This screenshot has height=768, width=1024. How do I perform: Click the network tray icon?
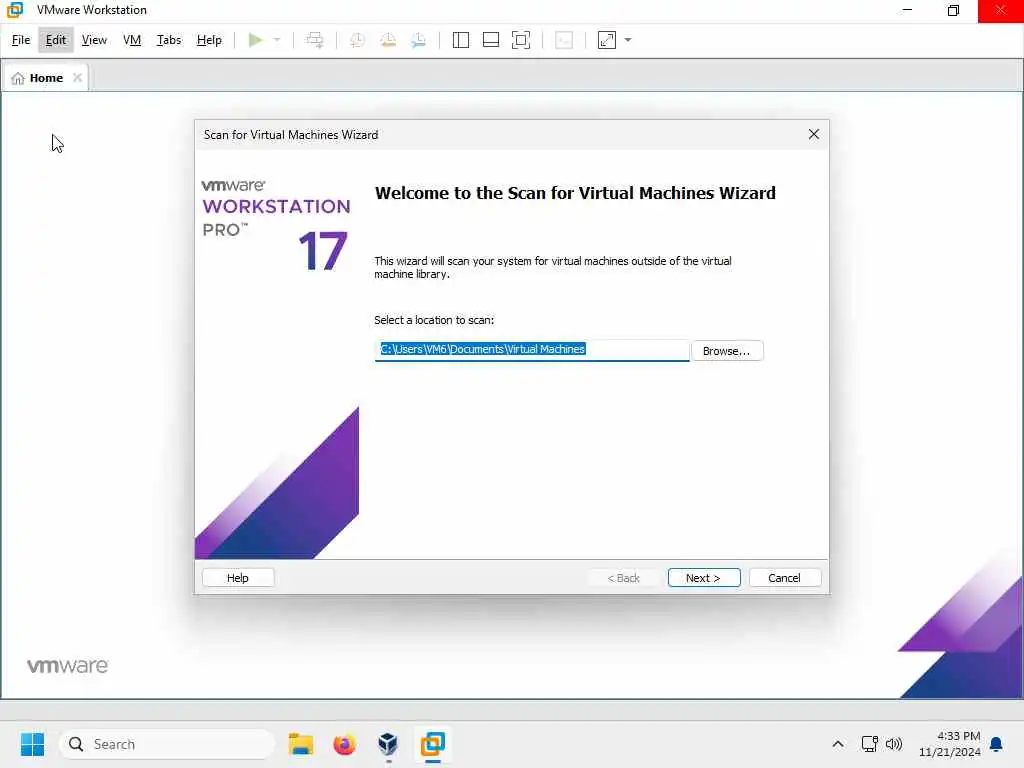(869, 744)
